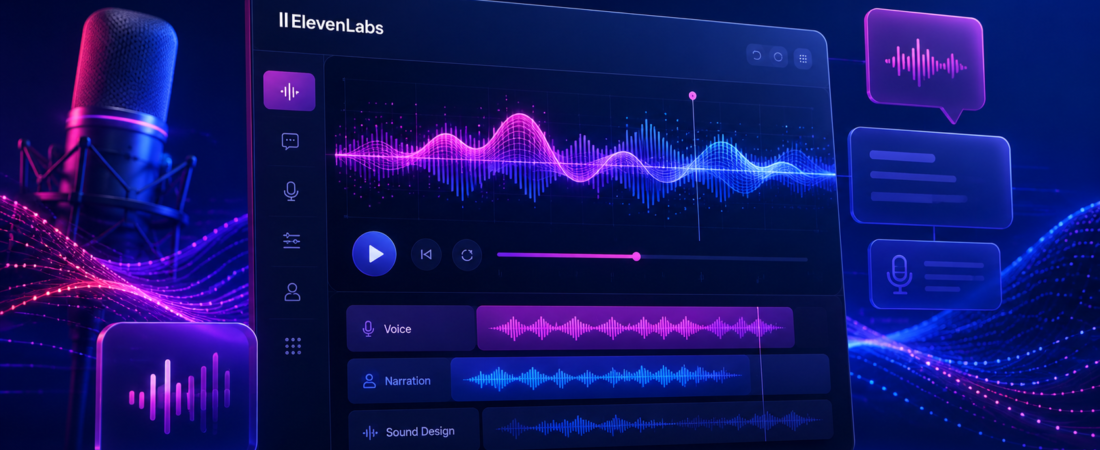Click the playhead marker above the waveform
This screenshot has width=1100, height=450.
[692, 95]
